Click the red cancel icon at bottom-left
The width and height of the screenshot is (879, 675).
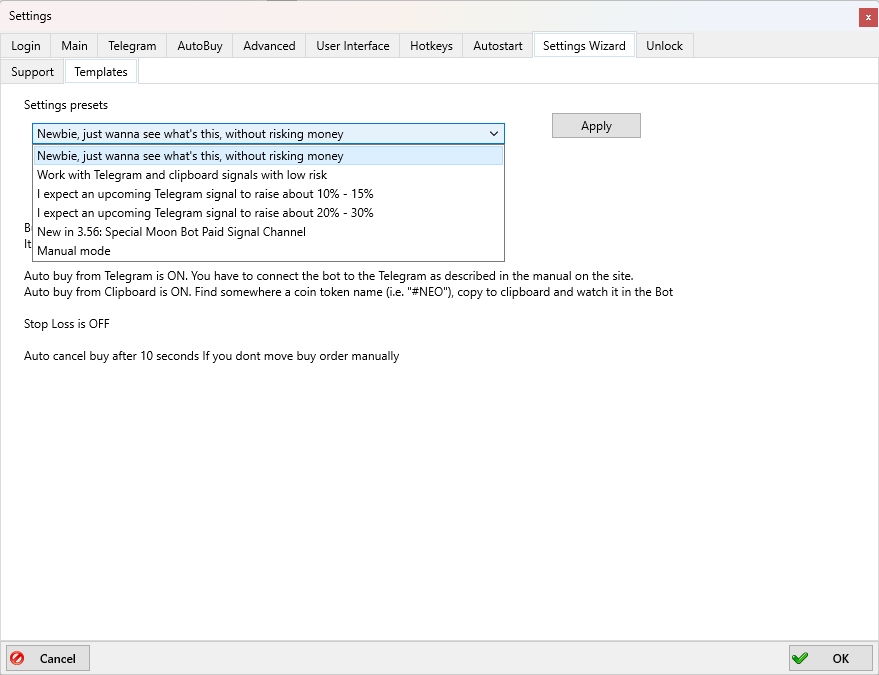[17, 658]
